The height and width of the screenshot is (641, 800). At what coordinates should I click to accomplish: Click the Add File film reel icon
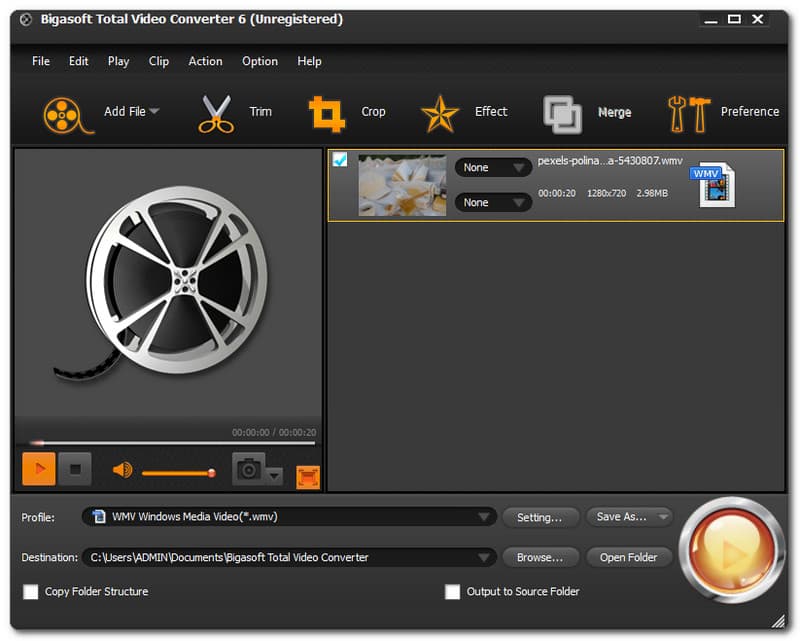tap(67, 115)
